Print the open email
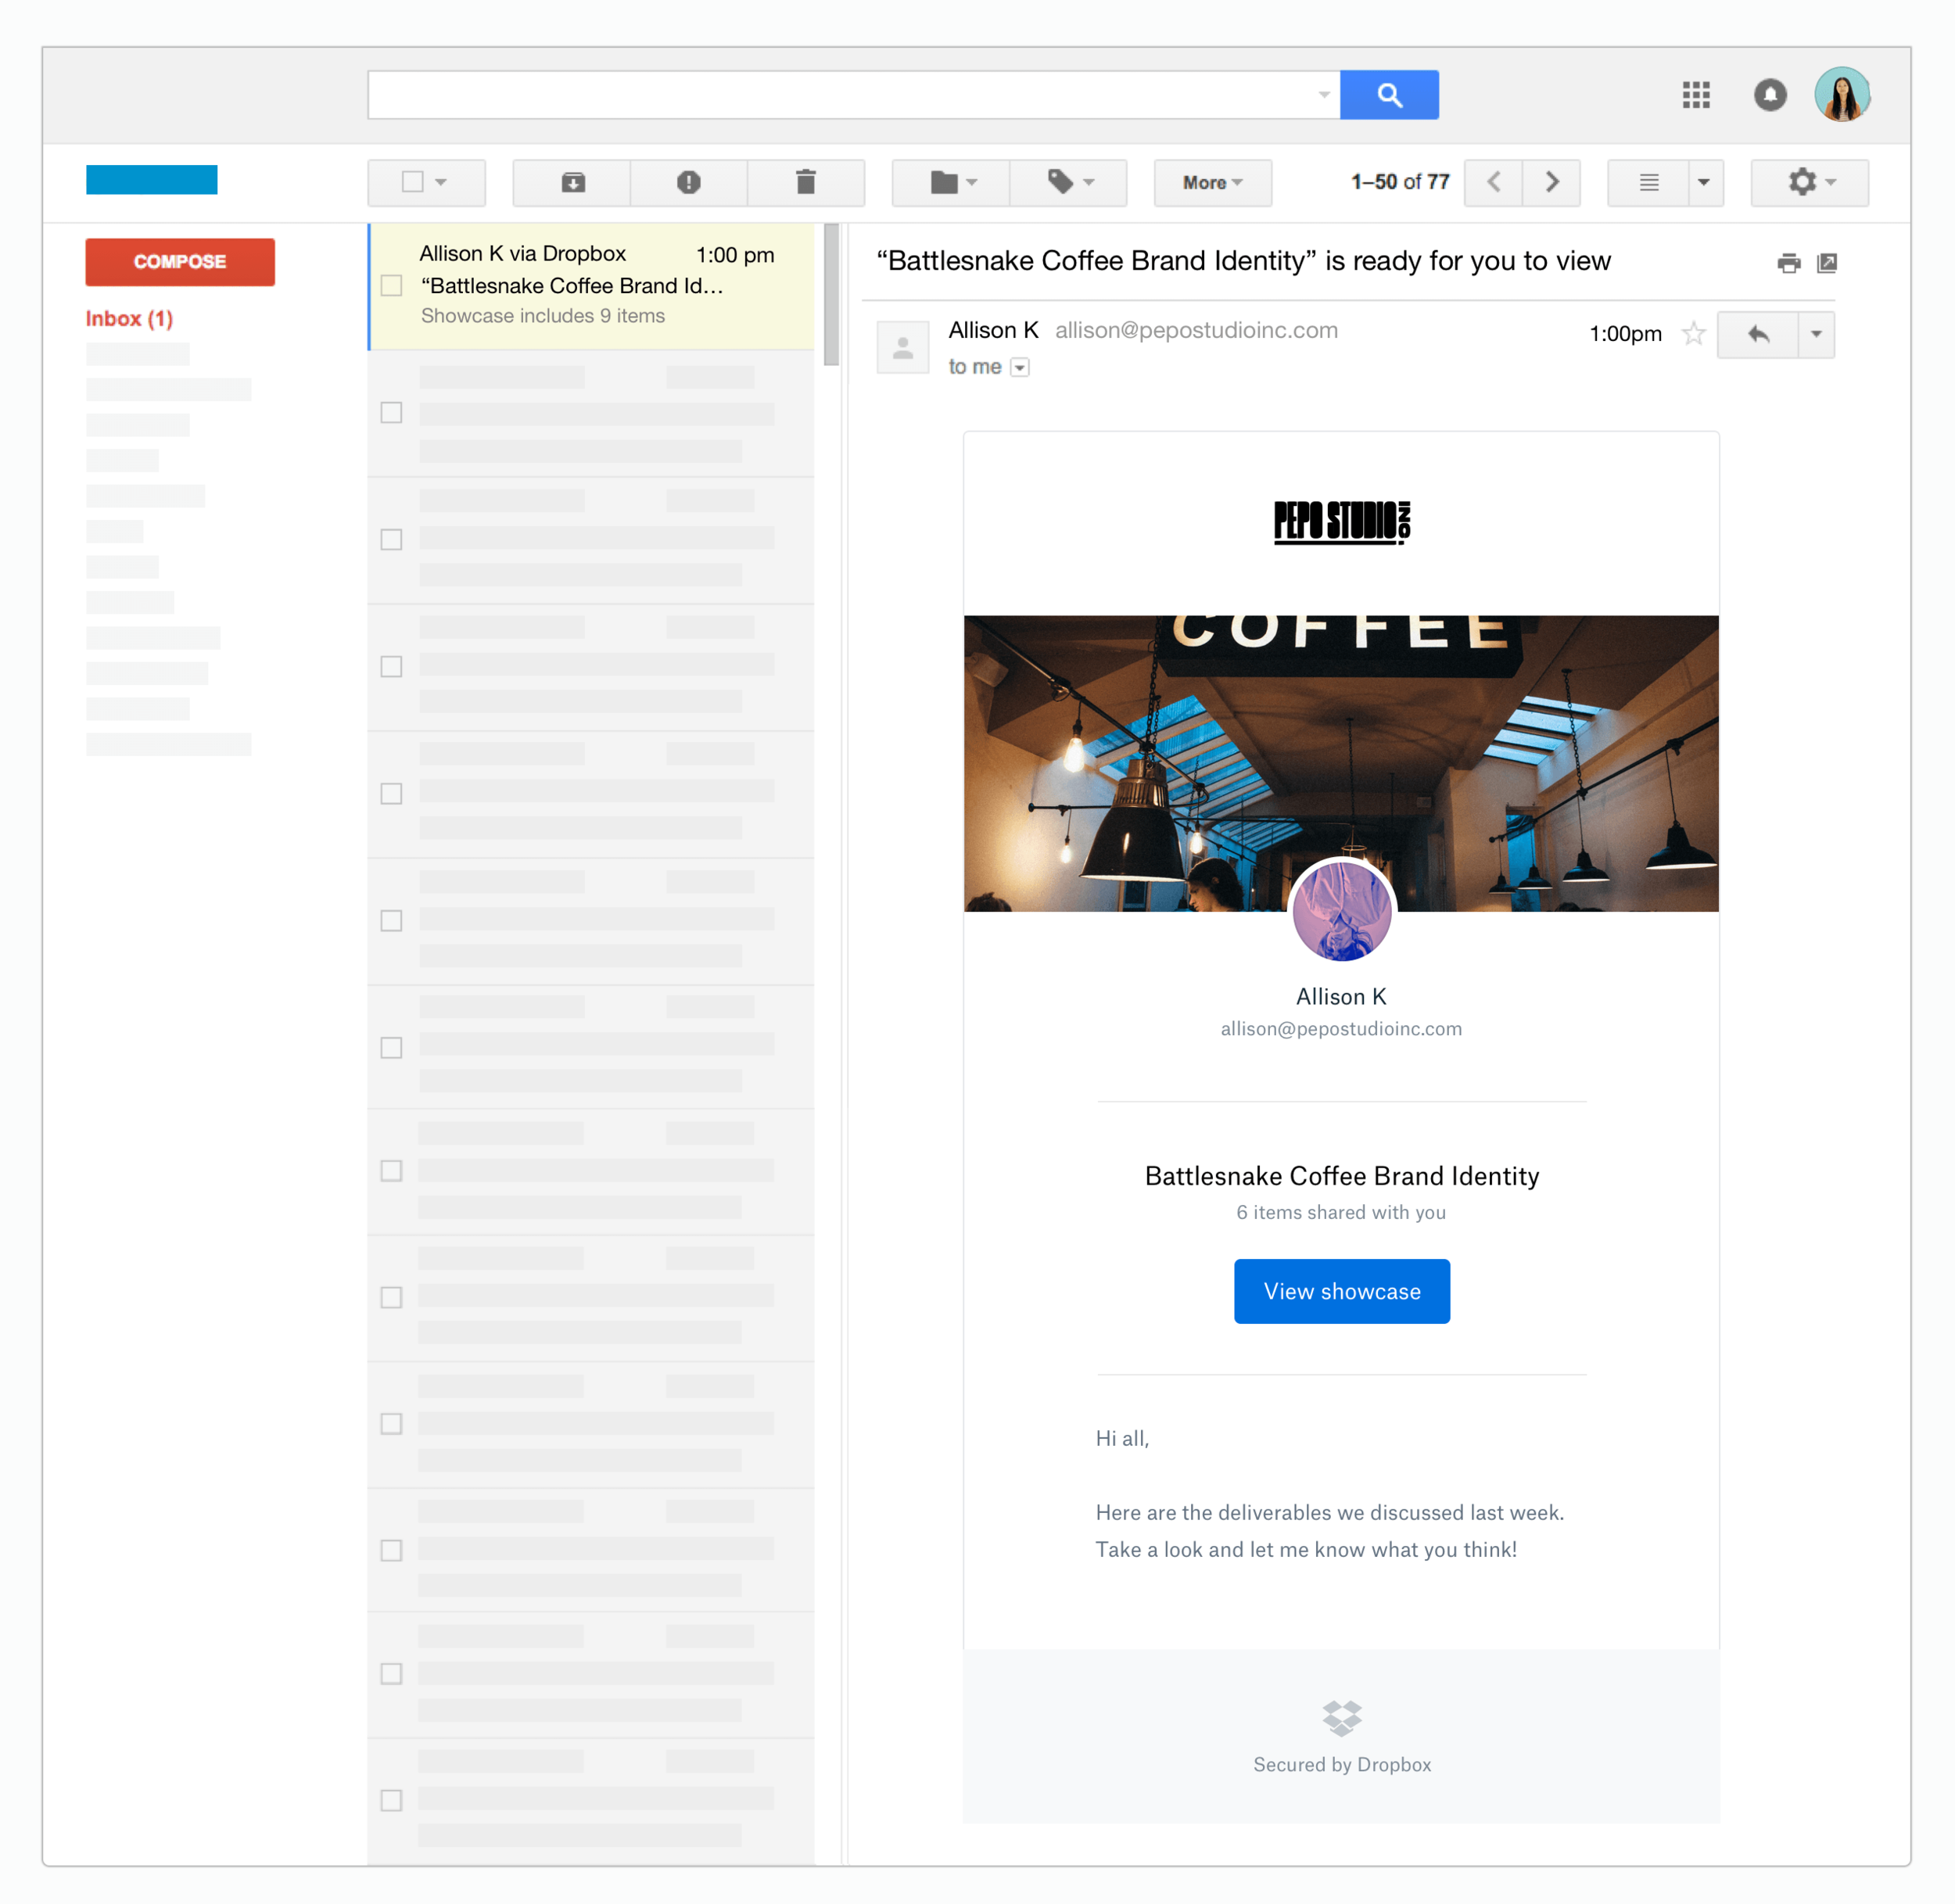The height and width of the screenshot is (1904, 1955). pyautogui.click(x=1788, y=263)
